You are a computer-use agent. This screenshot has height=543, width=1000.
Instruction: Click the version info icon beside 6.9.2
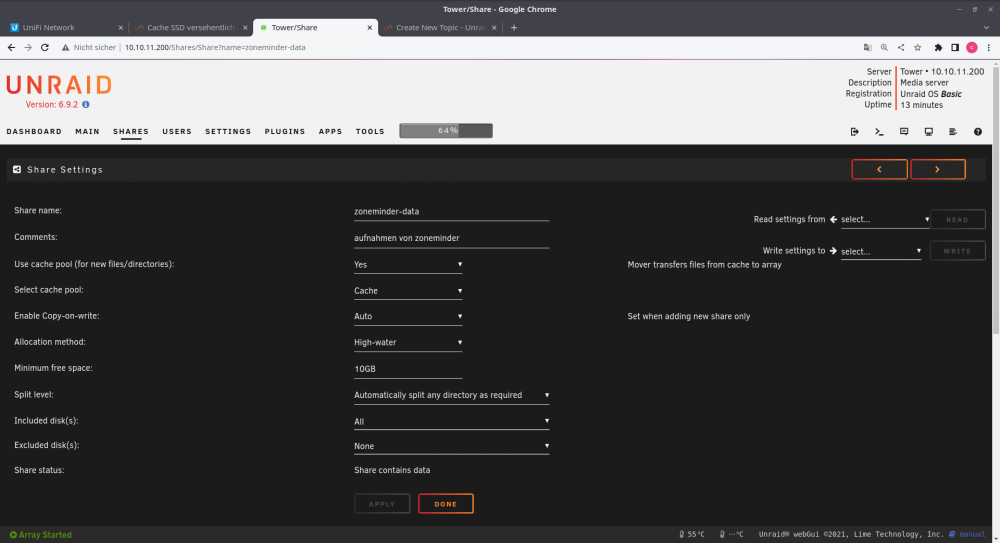point(85,105)
